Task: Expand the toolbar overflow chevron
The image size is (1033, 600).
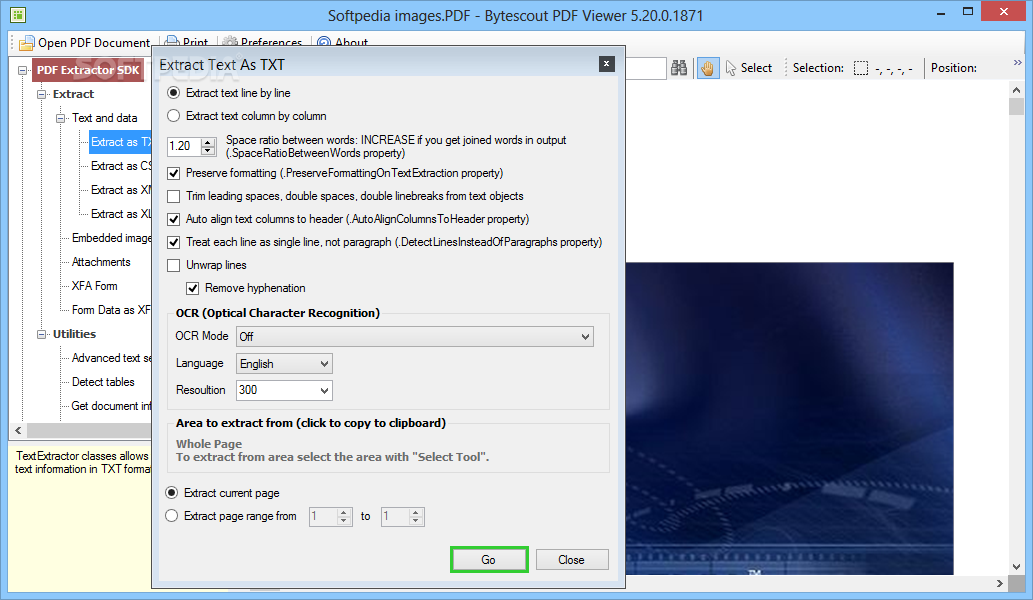Action: click(x=1017, y=63)
